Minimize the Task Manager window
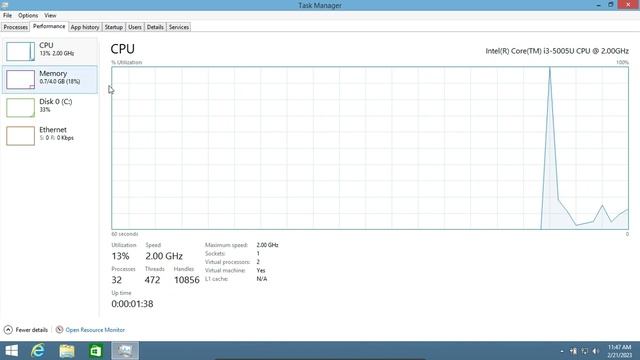 tap(598, 5)
